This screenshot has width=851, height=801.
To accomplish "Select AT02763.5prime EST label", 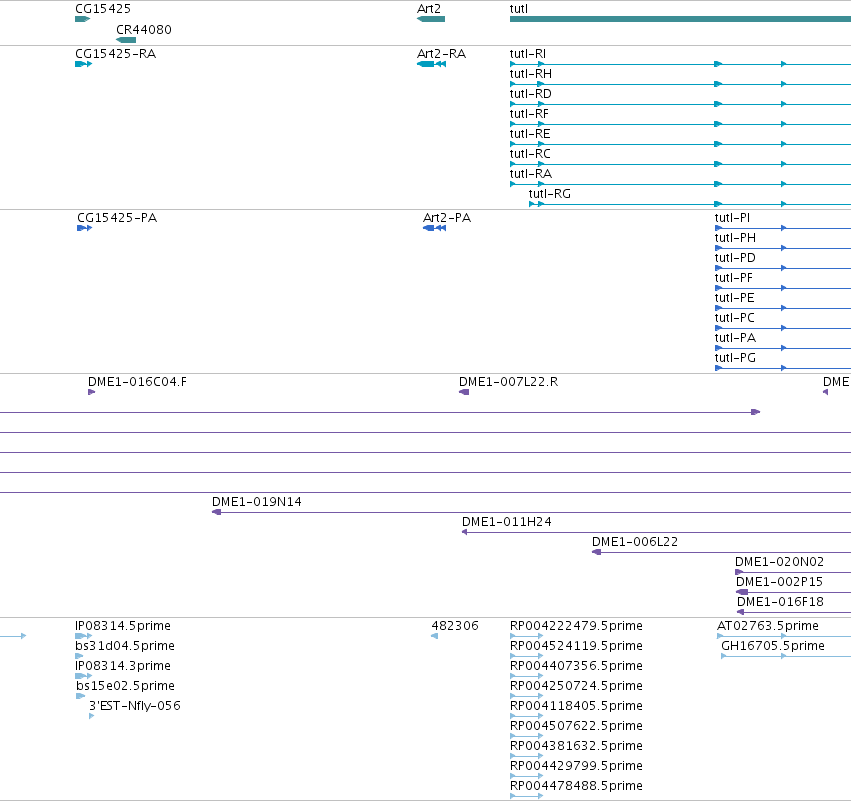I will [x=768, y=627].
